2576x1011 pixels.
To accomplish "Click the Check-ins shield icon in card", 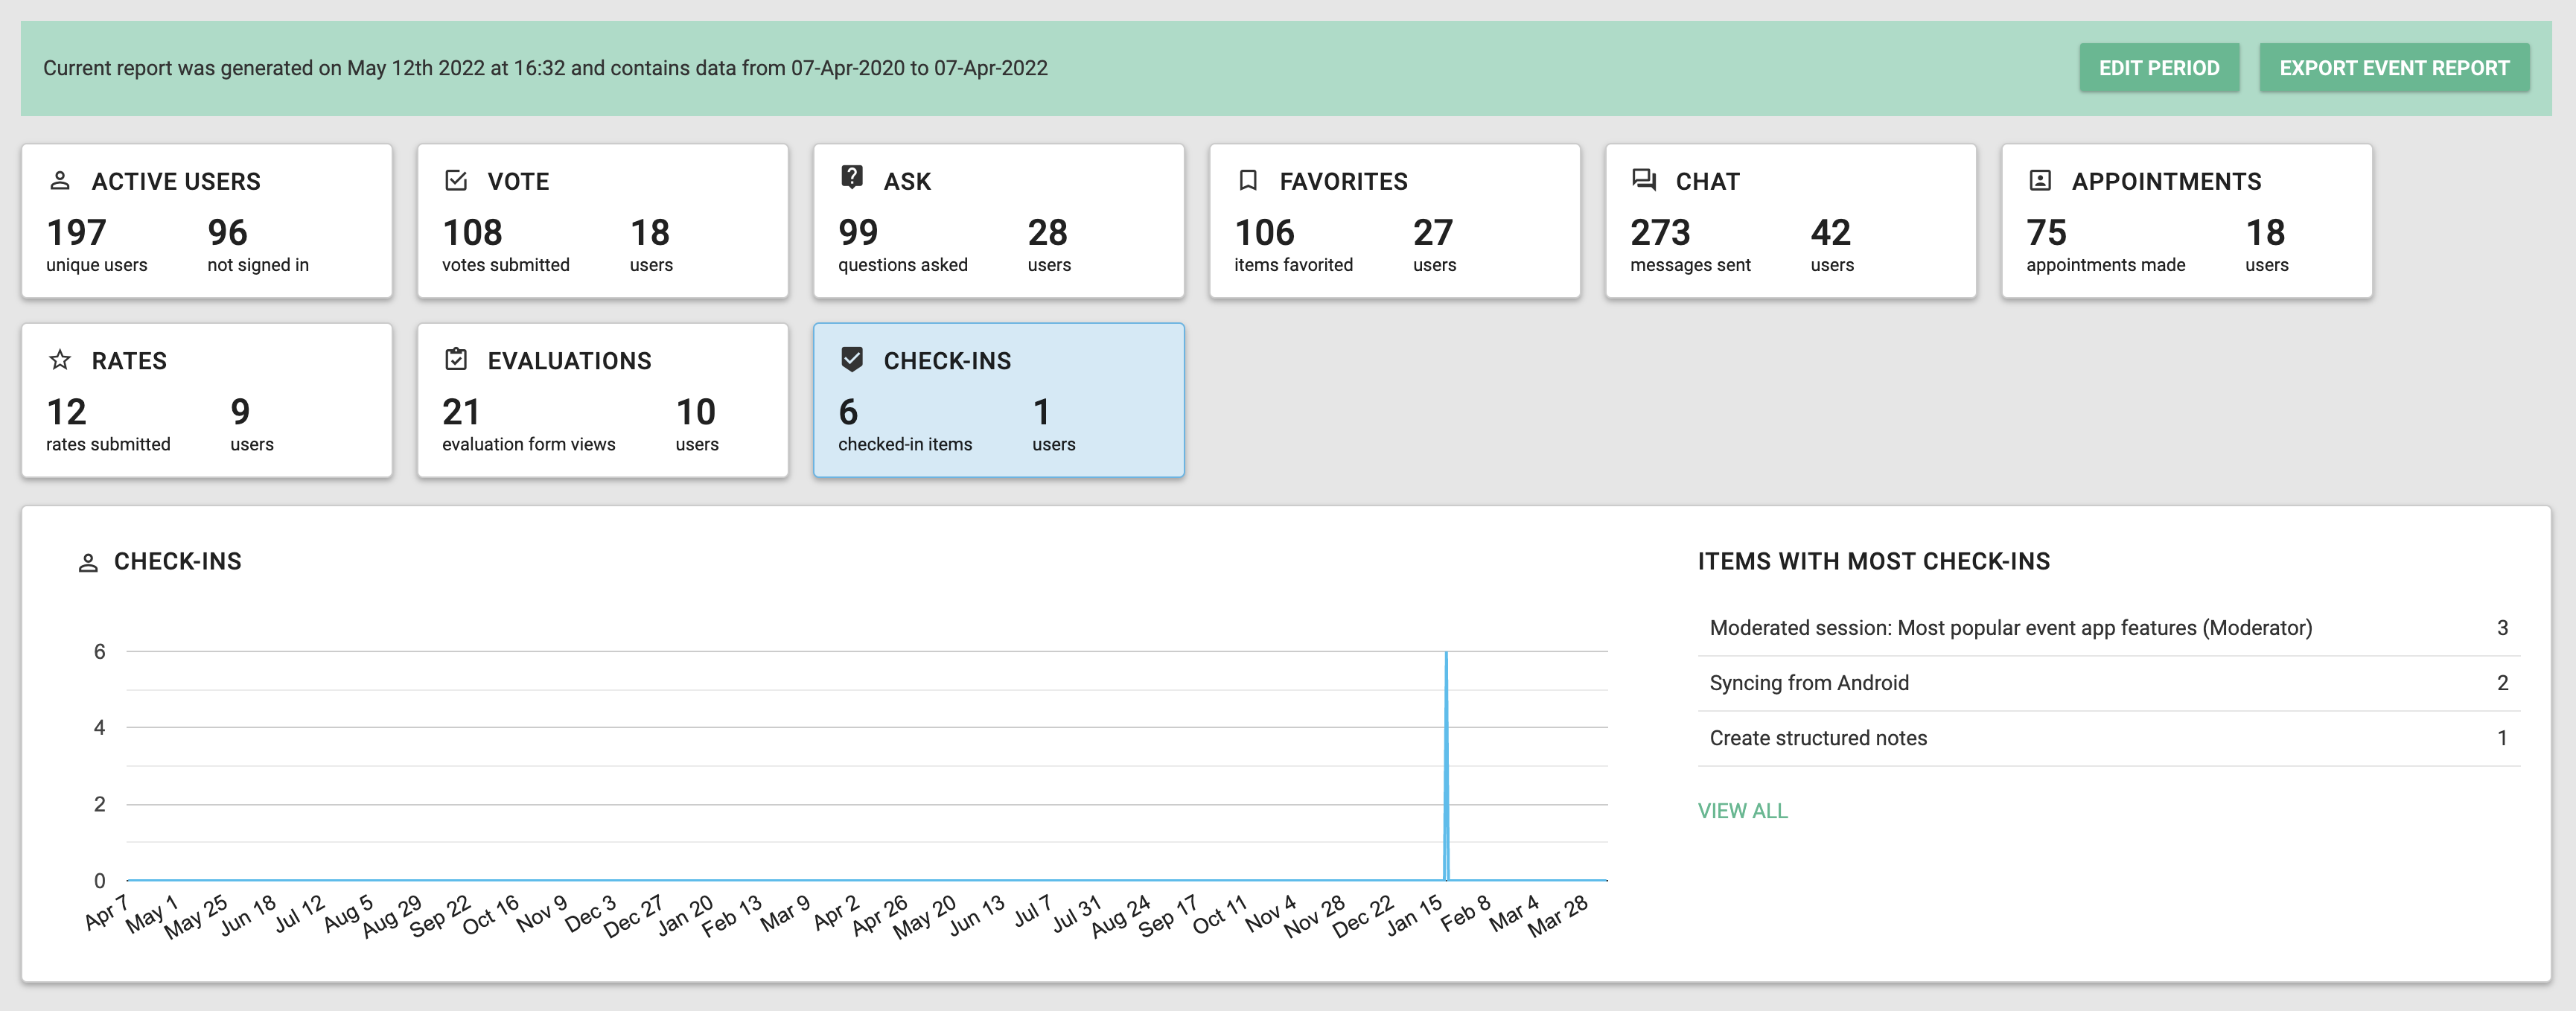I will tap(852, 359).
